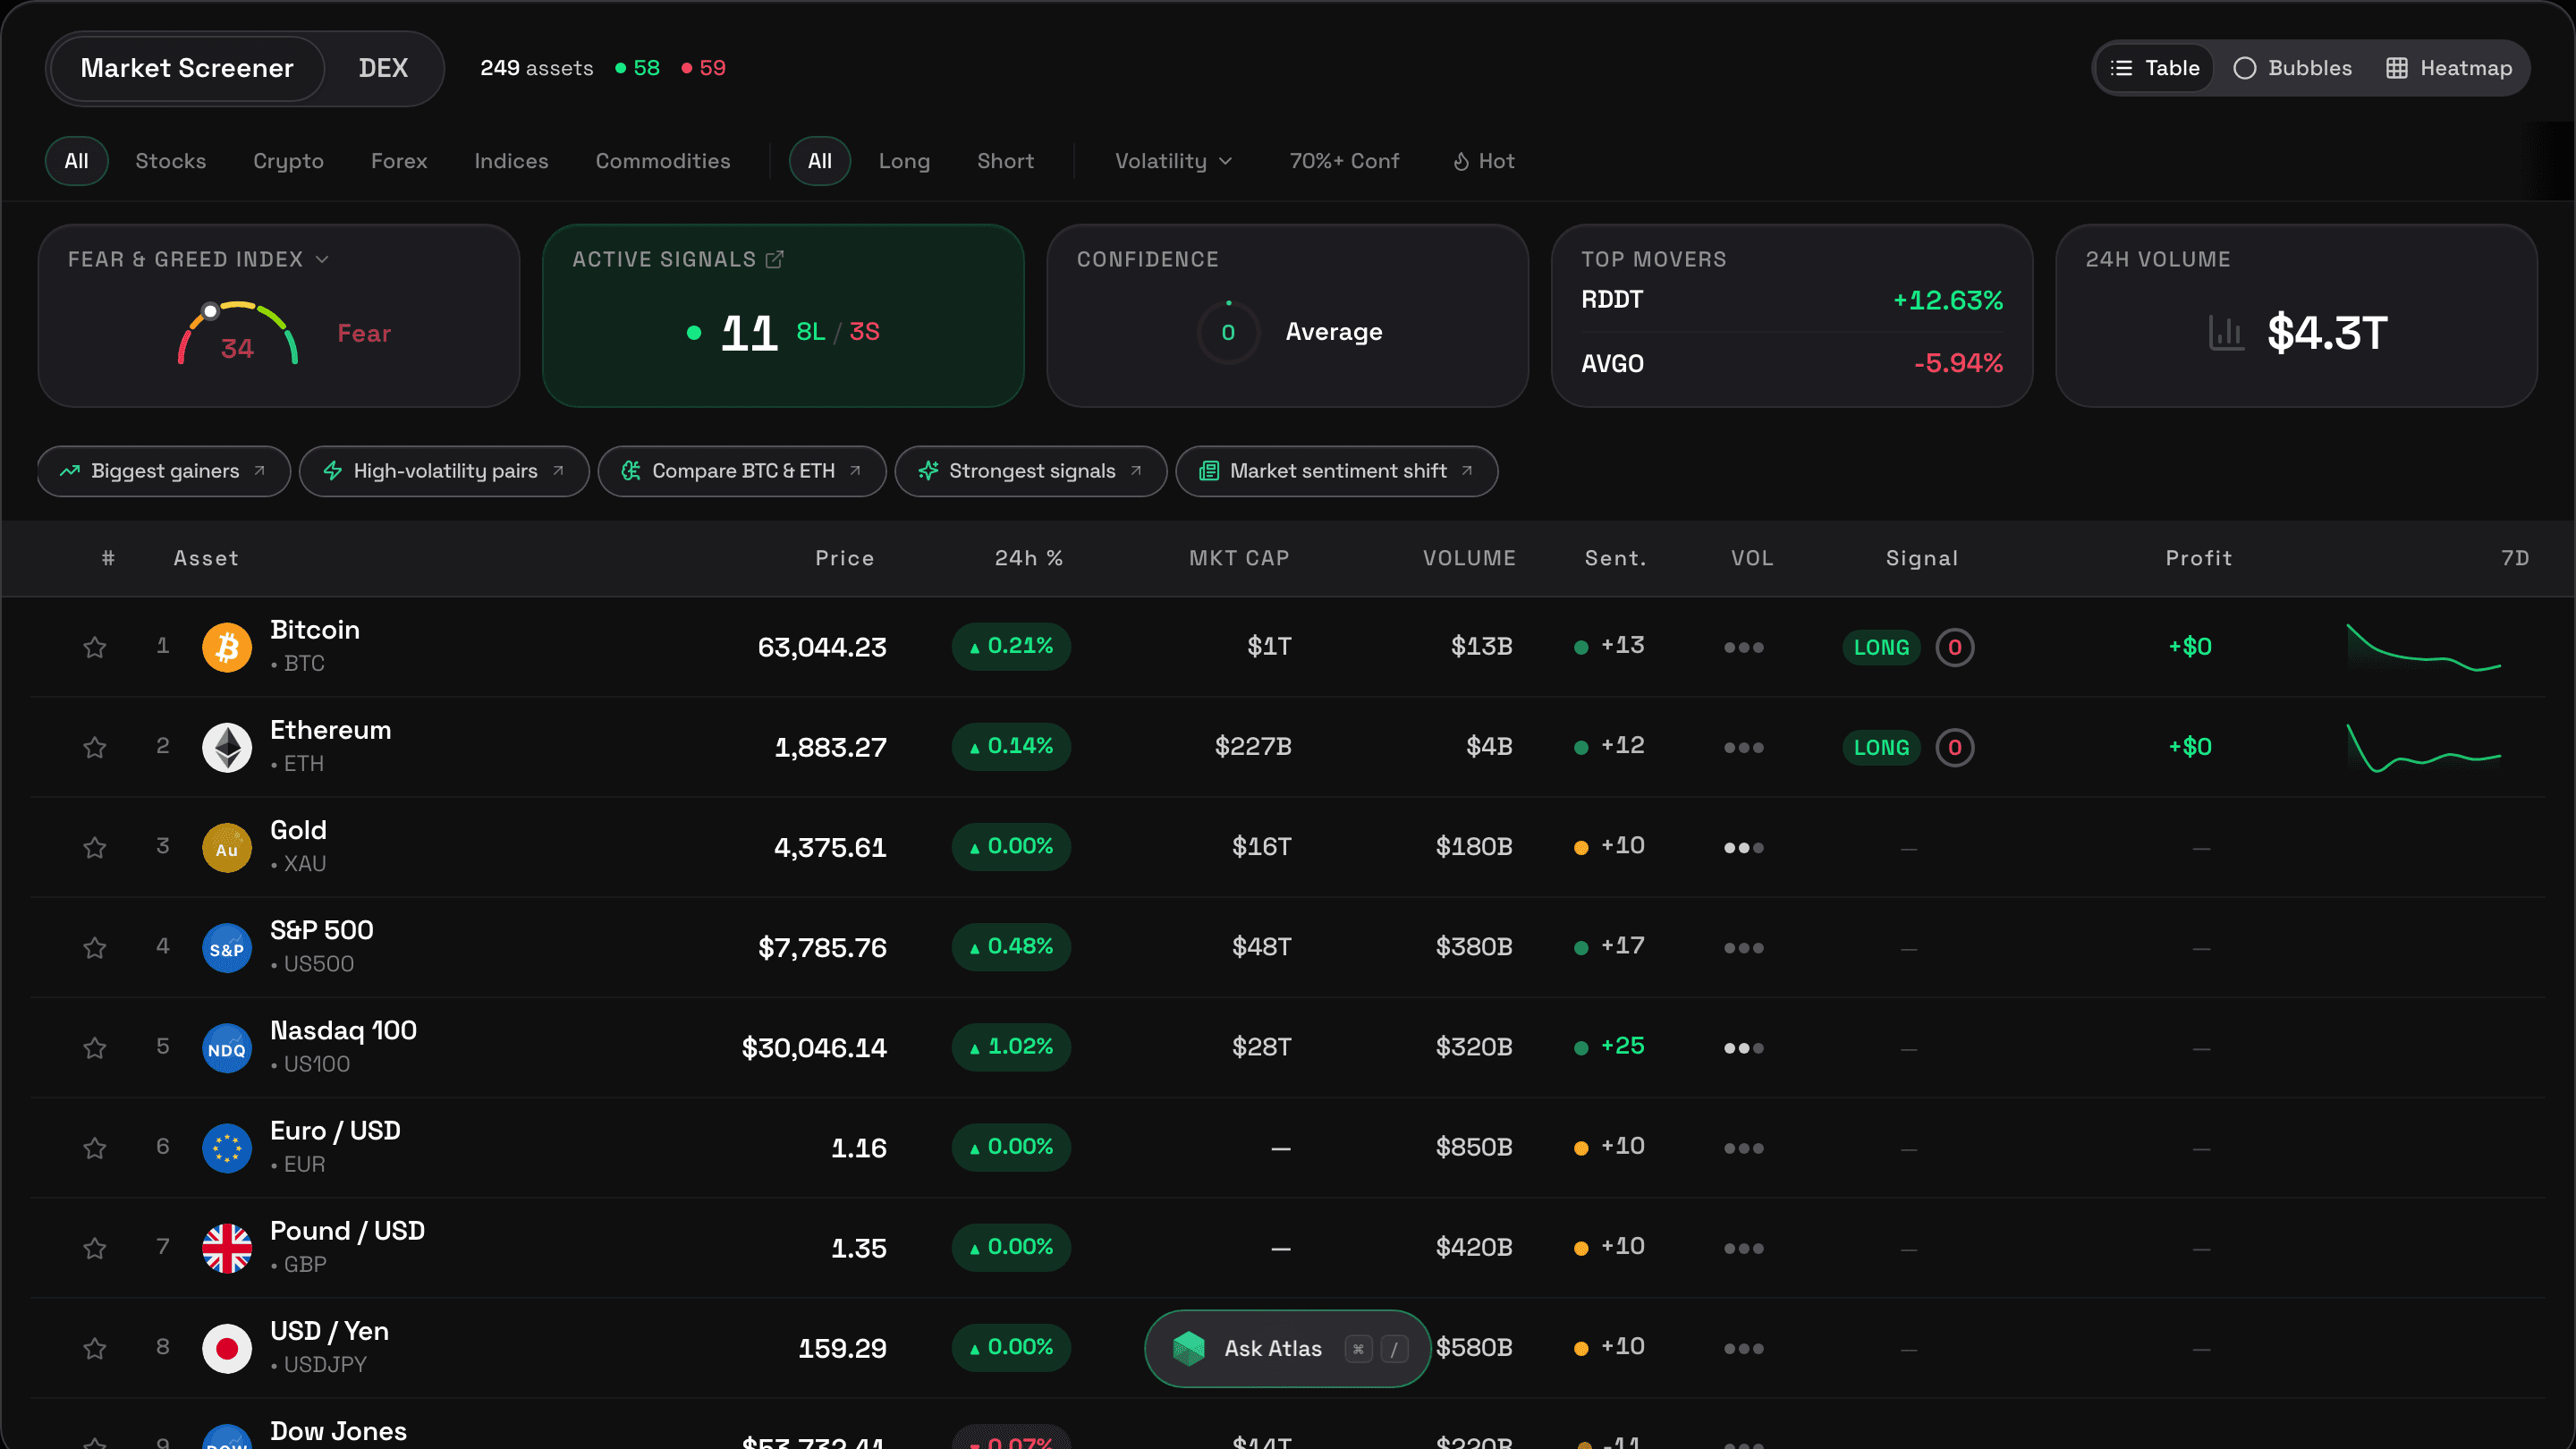Click Ethereum's LONG signal badge
2576x1449 pixels.
[x=1881, y=747]
